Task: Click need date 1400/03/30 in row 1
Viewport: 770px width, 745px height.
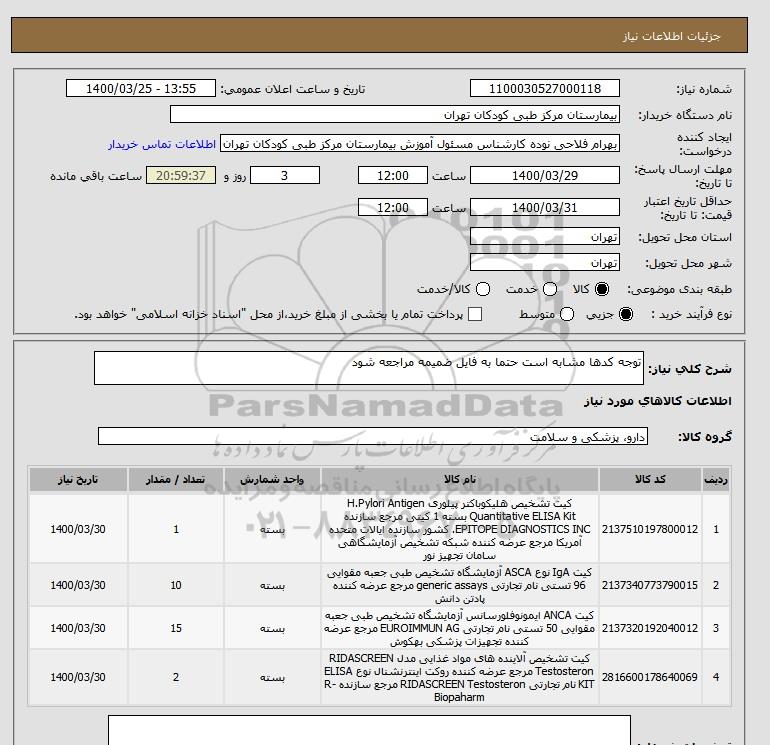Action: [x=78, y=529]
